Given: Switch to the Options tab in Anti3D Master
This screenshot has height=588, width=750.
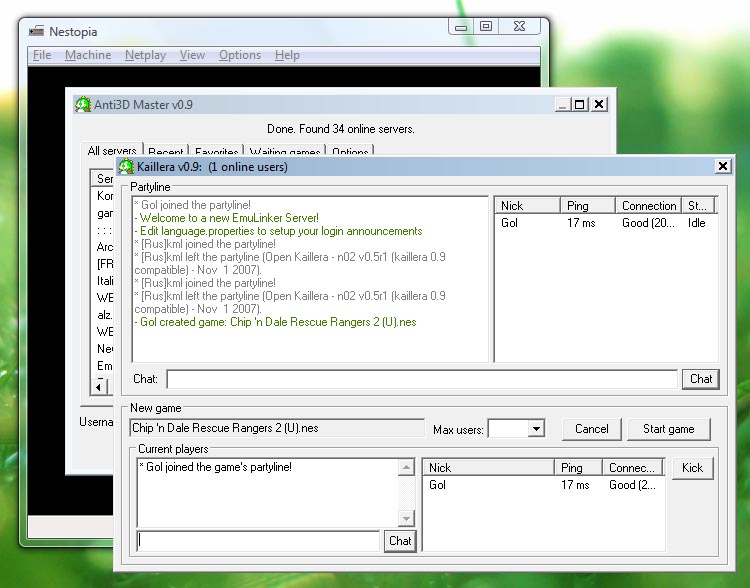Looking at the screenshot, I should coord(350,151).
